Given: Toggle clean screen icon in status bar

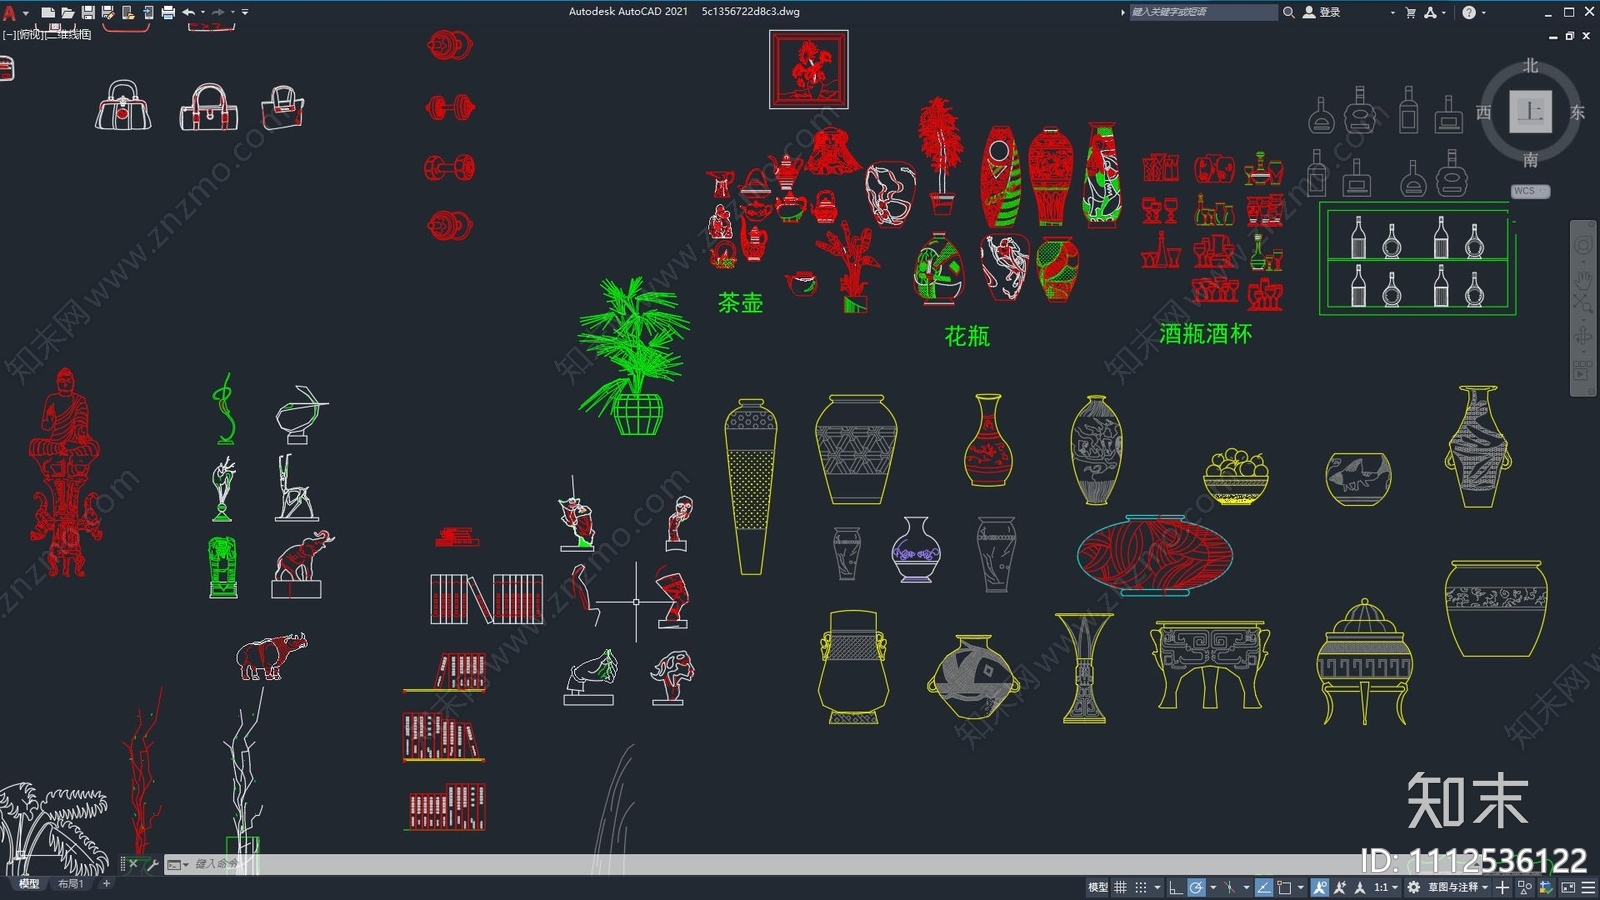Looking at the screenshot, I should pos(1567,887).
